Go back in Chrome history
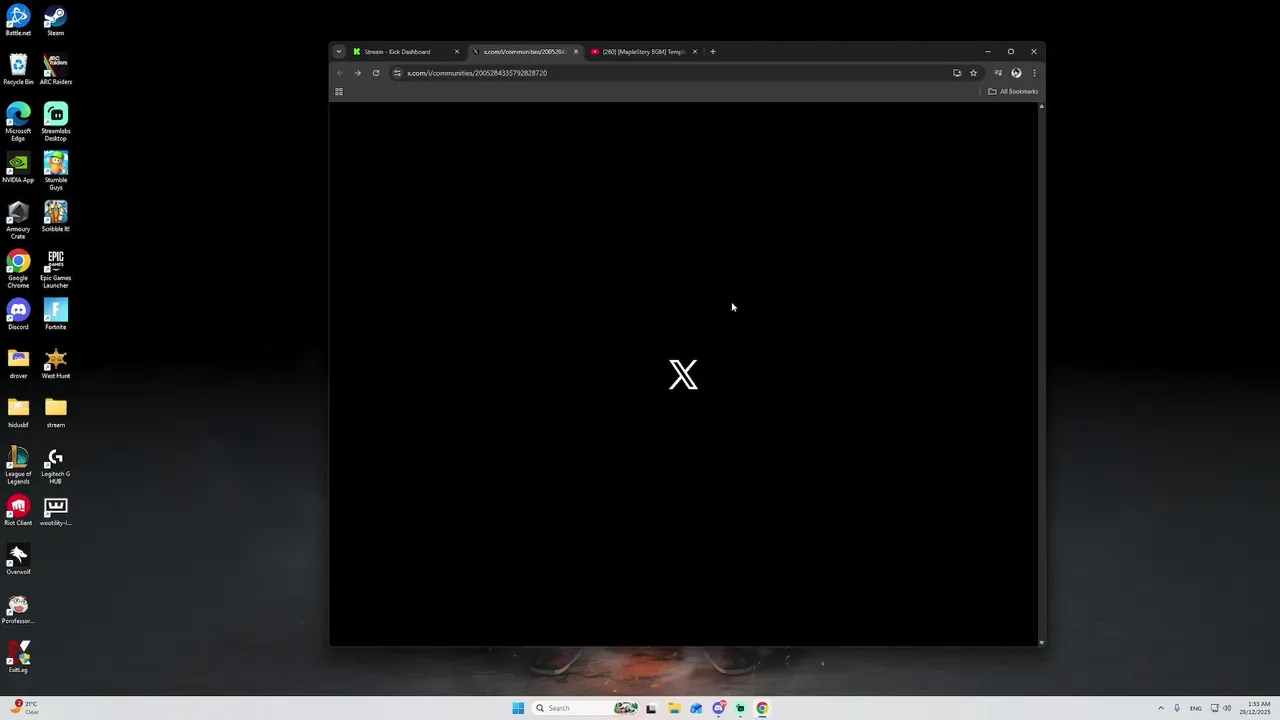1280x720 pixels. (x=340, y=73)
